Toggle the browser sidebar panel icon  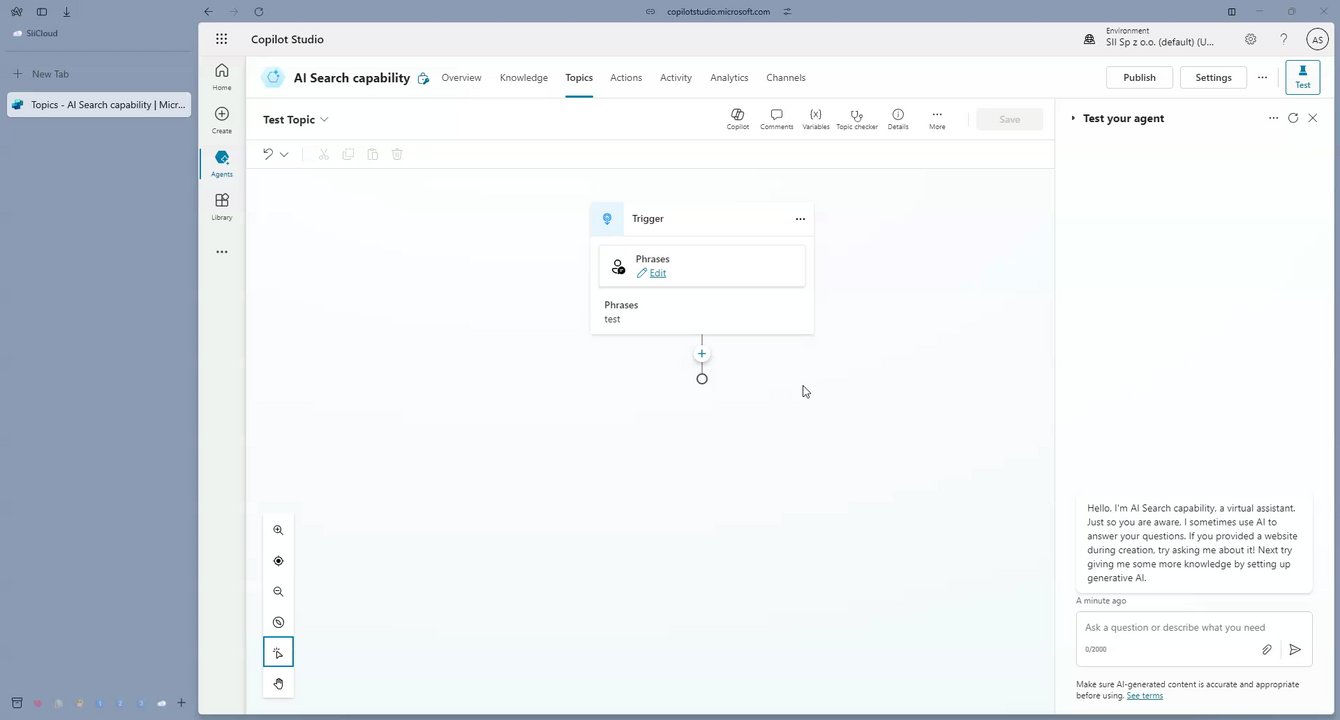(41, 12)
